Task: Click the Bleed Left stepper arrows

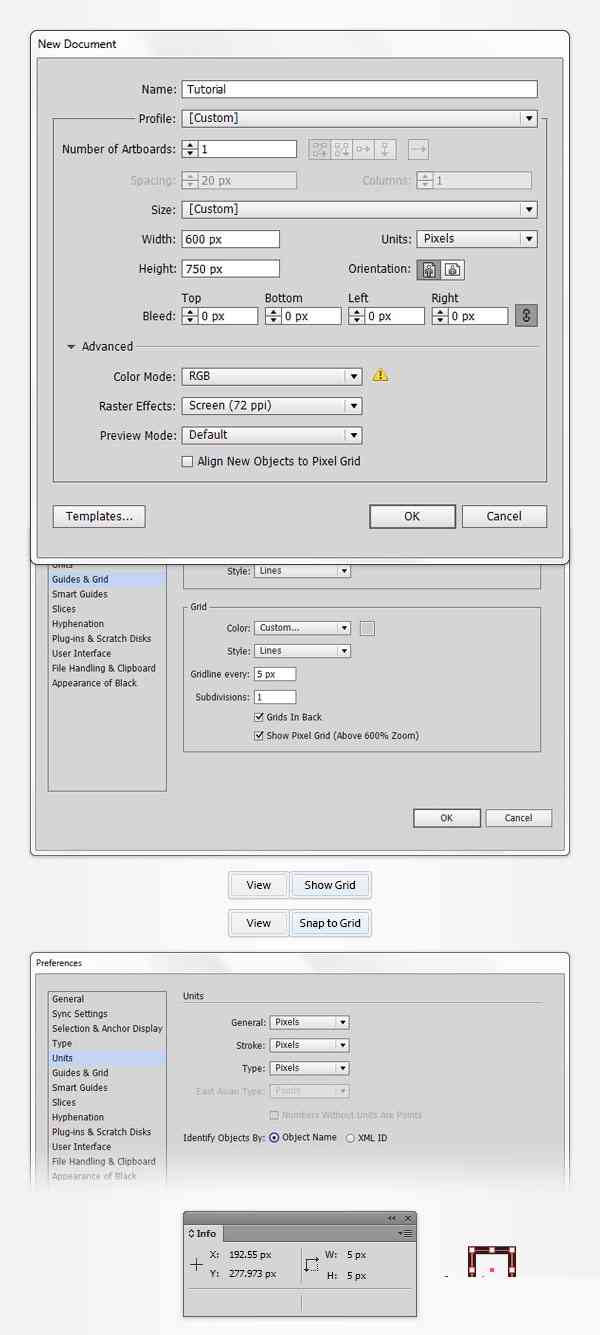Action: [355, 316]
